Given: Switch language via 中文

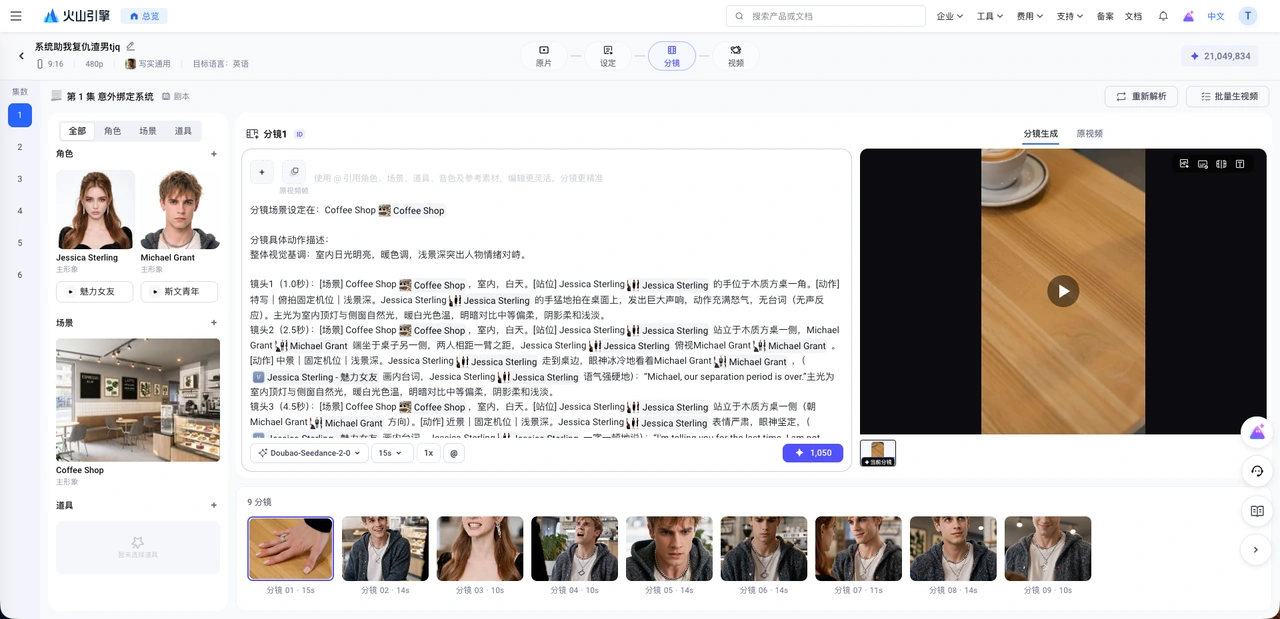Looking at the screenshot, I should [1216, 16].
